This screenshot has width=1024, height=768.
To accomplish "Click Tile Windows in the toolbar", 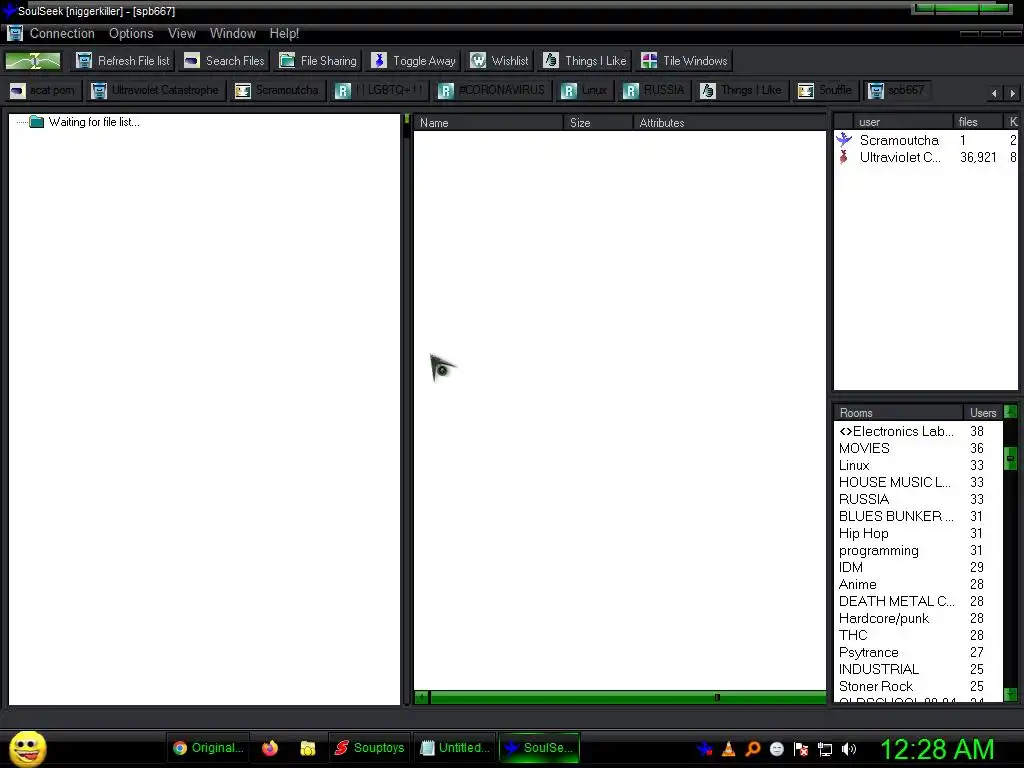I will click(684, 61).
